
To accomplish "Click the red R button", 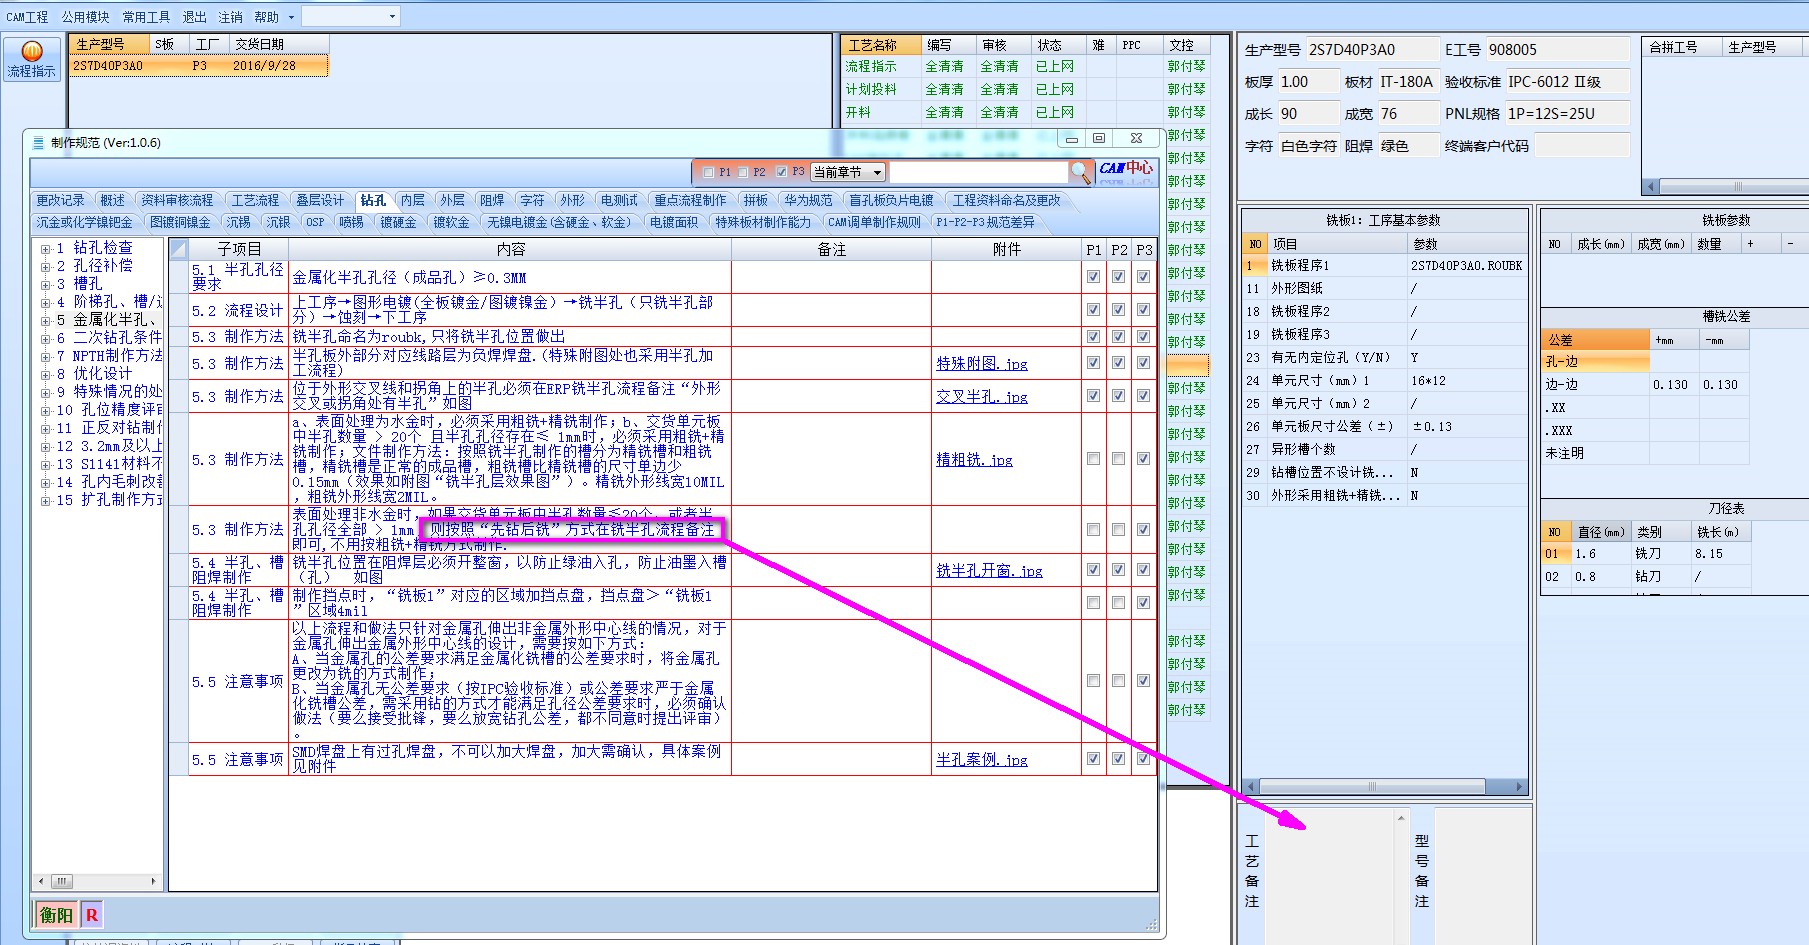I will pos(92,914).
